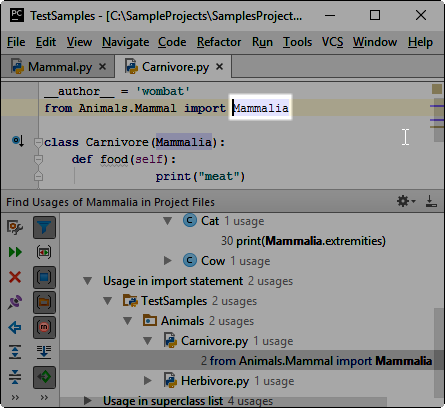Expand all nodes in usages tree
This screenshot has width=445, height=408.
coord(15,352)
